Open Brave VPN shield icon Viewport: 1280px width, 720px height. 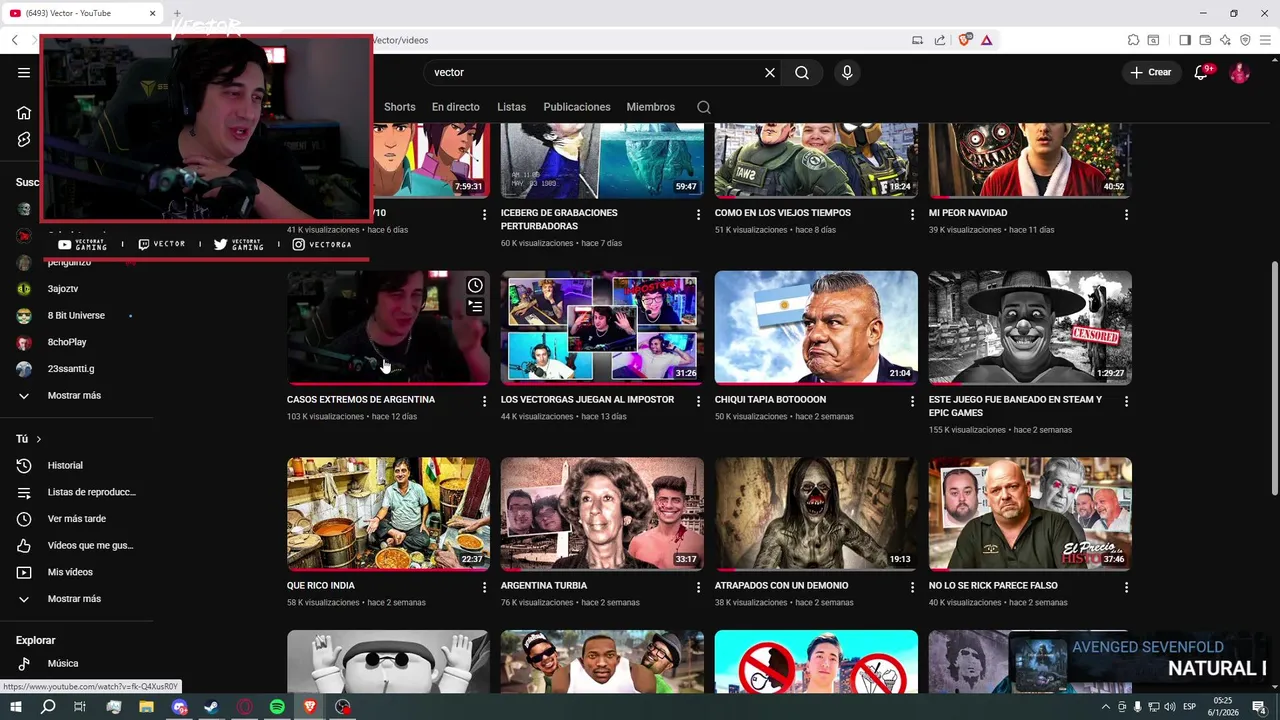click(x=1245, y=40)
